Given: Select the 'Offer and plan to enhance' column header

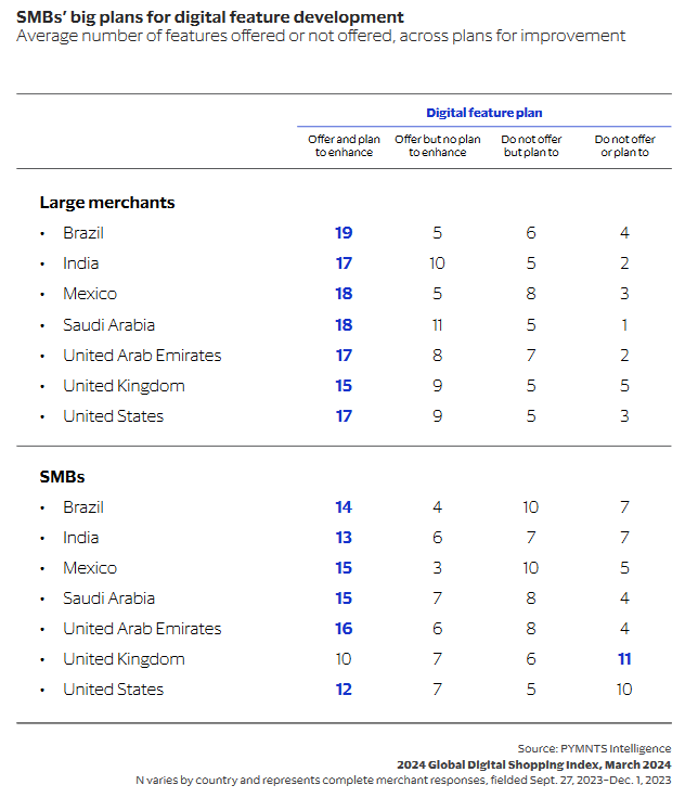Looking at the screenshot, I should (343, 146).
